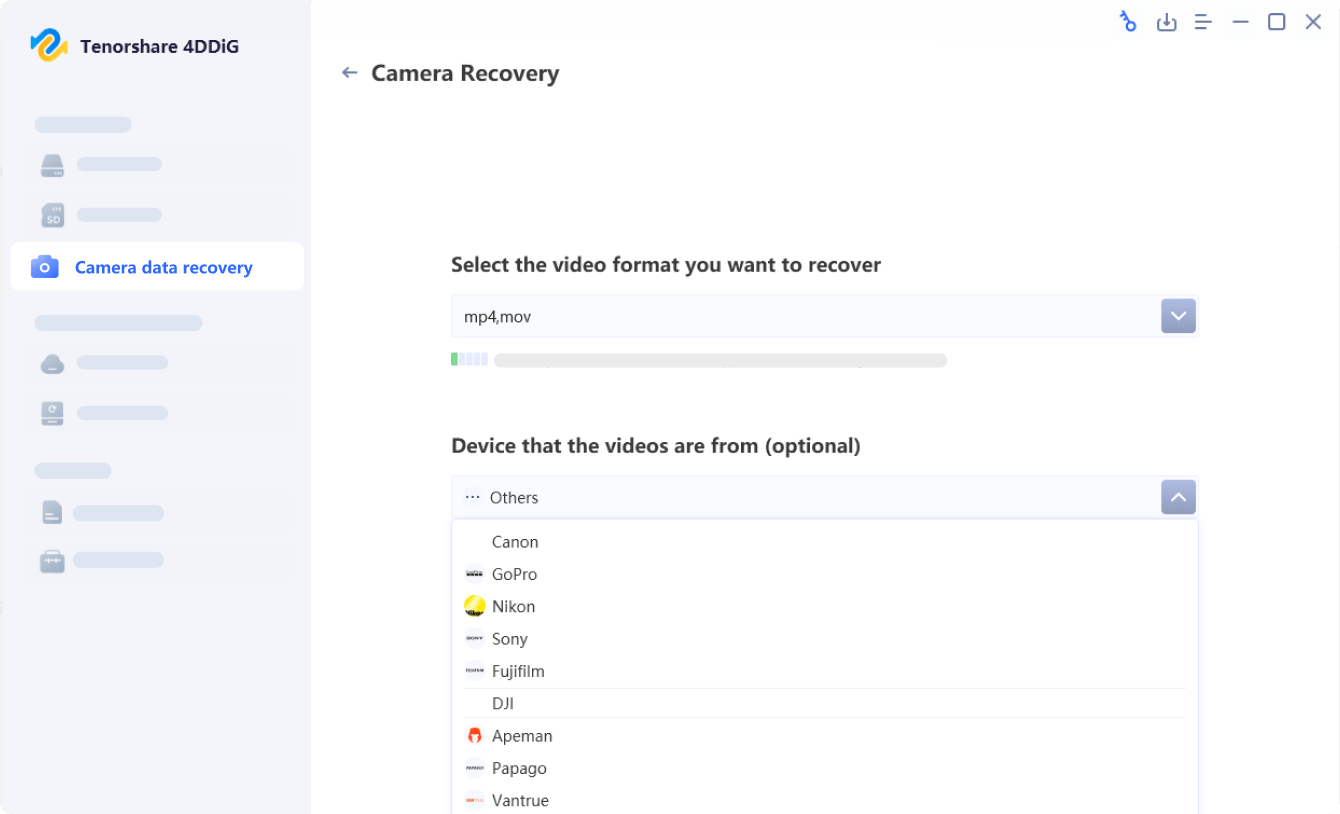This screenshot has width=1340, height=814.
Task: Click the document icon in sidebar
Action: coord(52,513)
